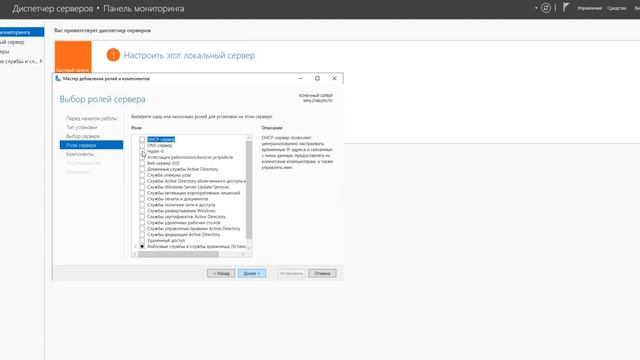Click the Далее button

[252, 273]
